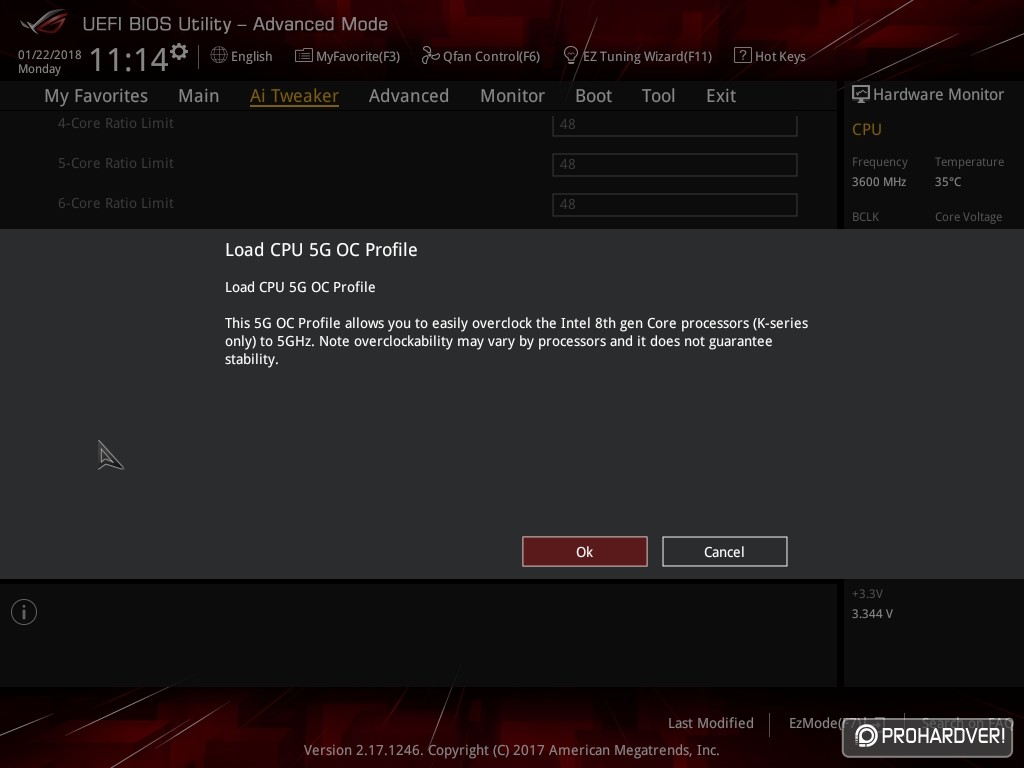This screenshot has height=768, width=1024.
Task: Go to the Monitor tab
Action: pos(512,96)
